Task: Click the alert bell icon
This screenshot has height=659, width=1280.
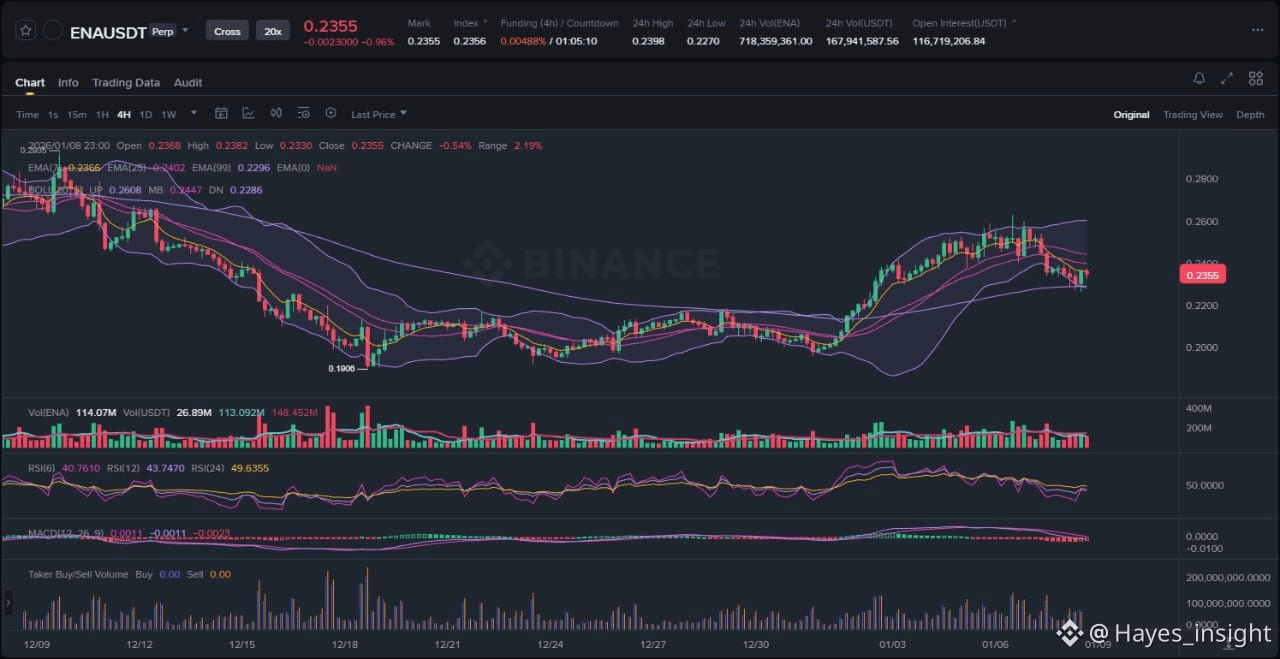Action: click(1199, 79)
